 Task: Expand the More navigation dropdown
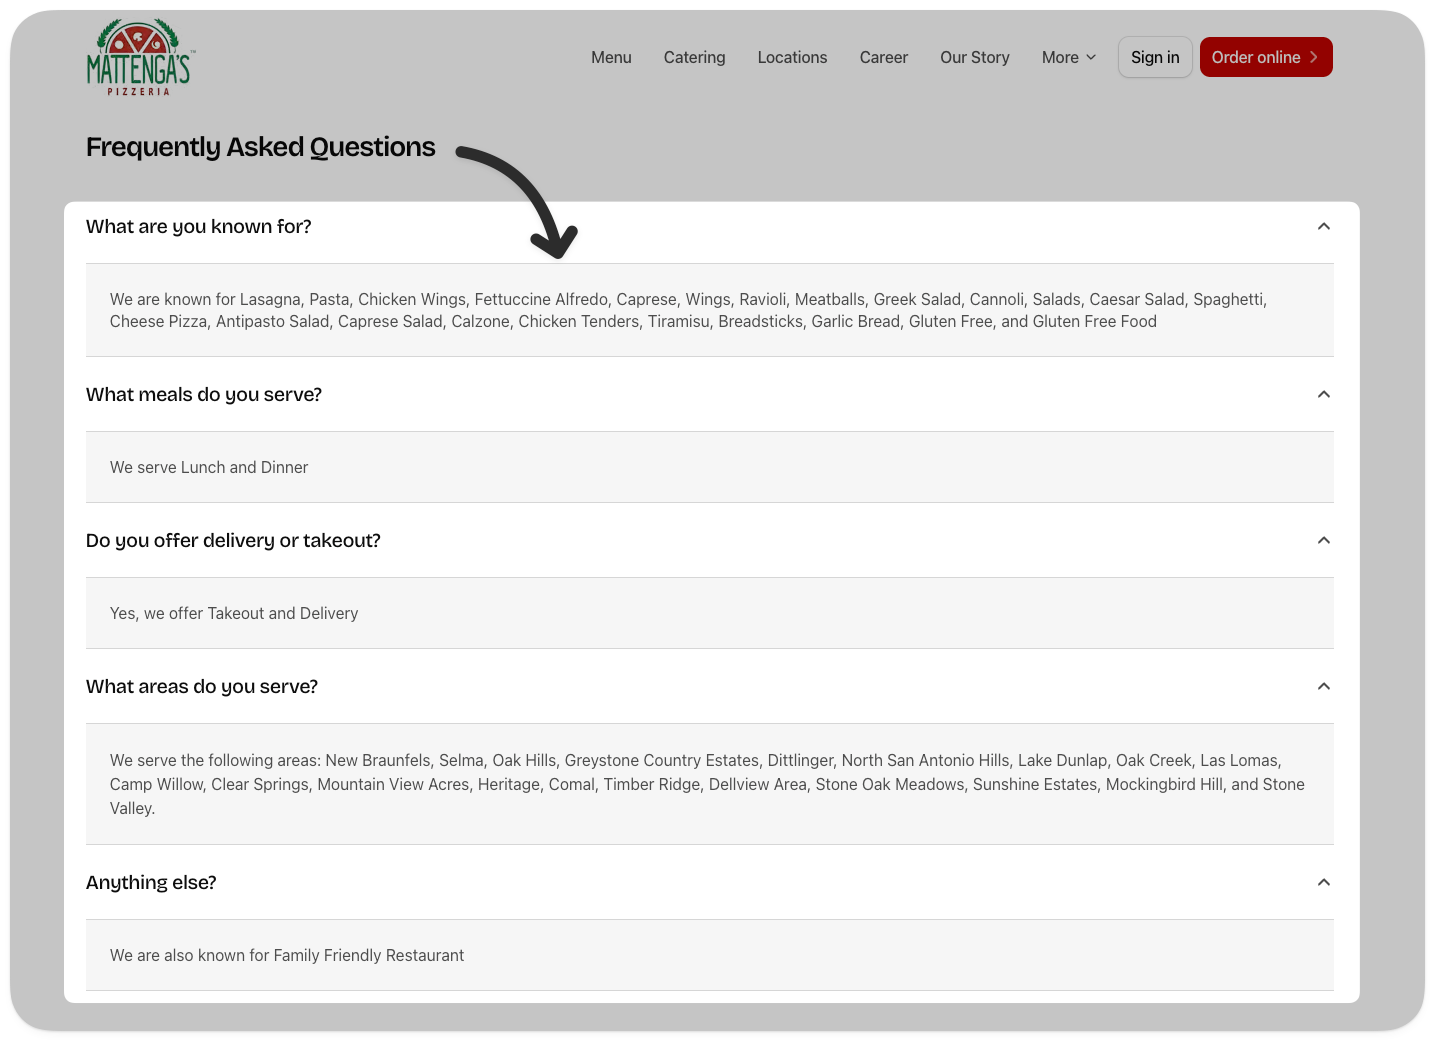1069,58
